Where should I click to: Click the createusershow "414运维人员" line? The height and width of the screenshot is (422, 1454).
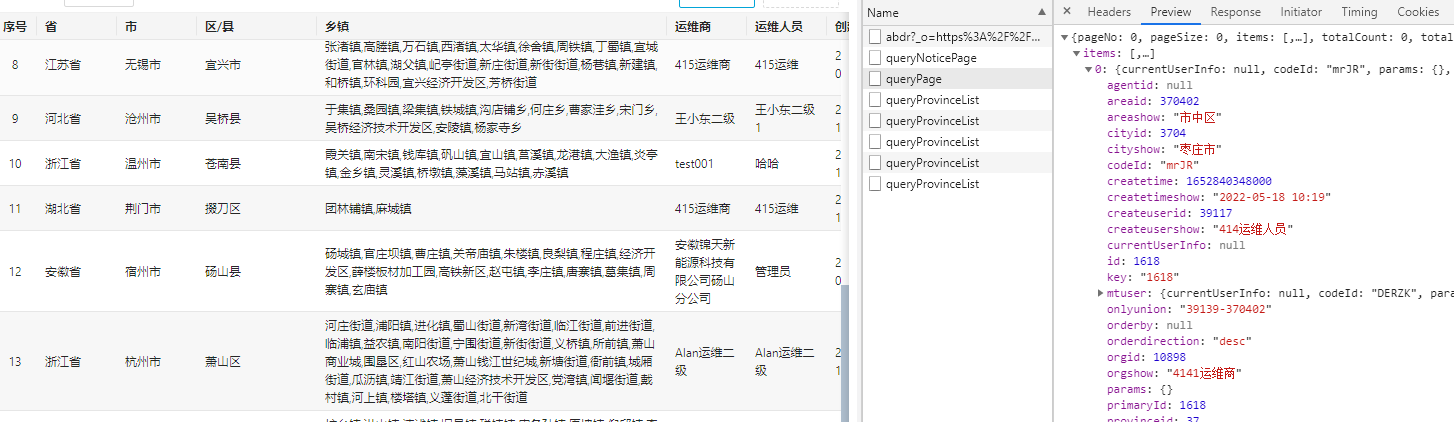1199,229
